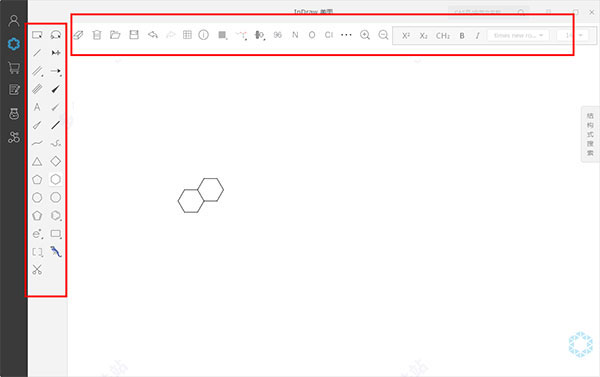This screenshot has height=377, width=600.
Task: Click the 96 well plate button
Action: click(x=277, y=35)
